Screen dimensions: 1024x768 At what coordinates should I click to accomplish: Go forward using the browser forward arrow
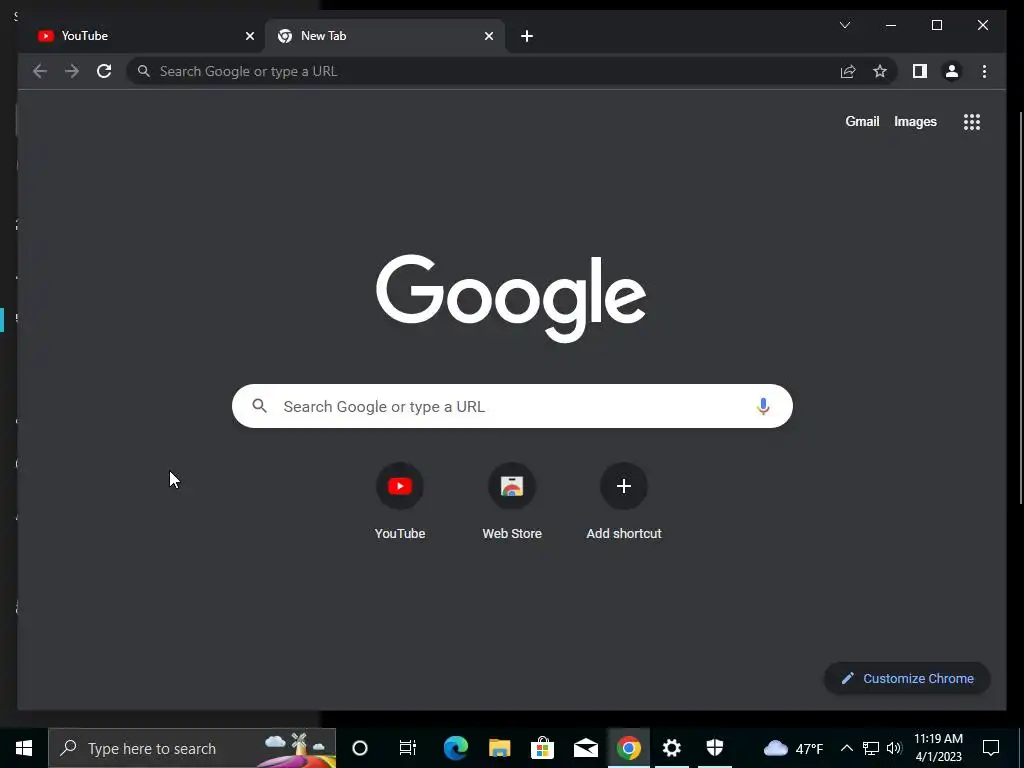pyautogui.click(x=72, y=71)
